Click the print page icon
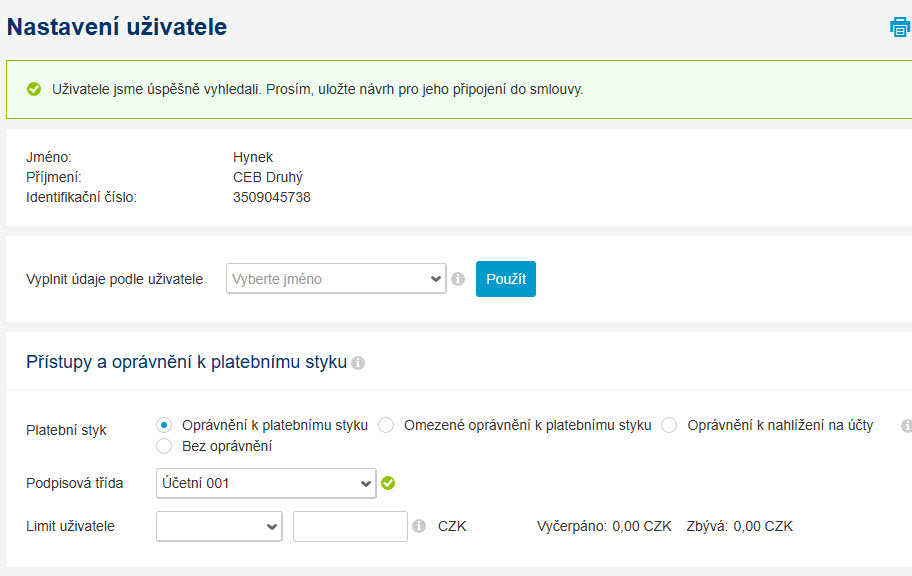Image resolution: width=912 pixels, height=576 pixels. click(x=900, y=27)
